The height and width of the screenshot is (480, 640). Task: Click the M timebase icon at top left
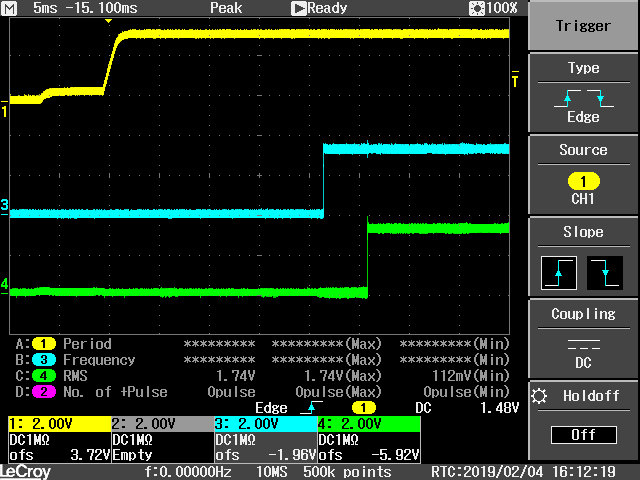point(9,8)
